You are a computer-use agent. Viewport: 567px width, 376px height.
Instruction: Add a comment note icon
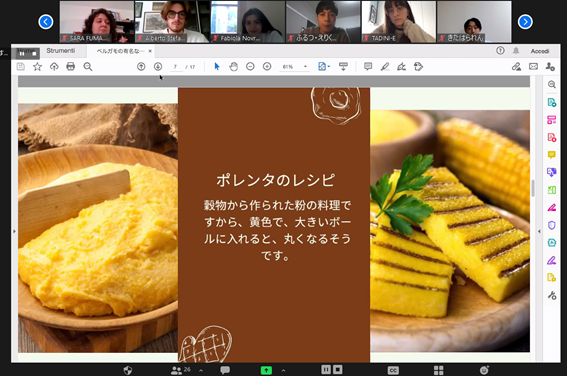368,67
